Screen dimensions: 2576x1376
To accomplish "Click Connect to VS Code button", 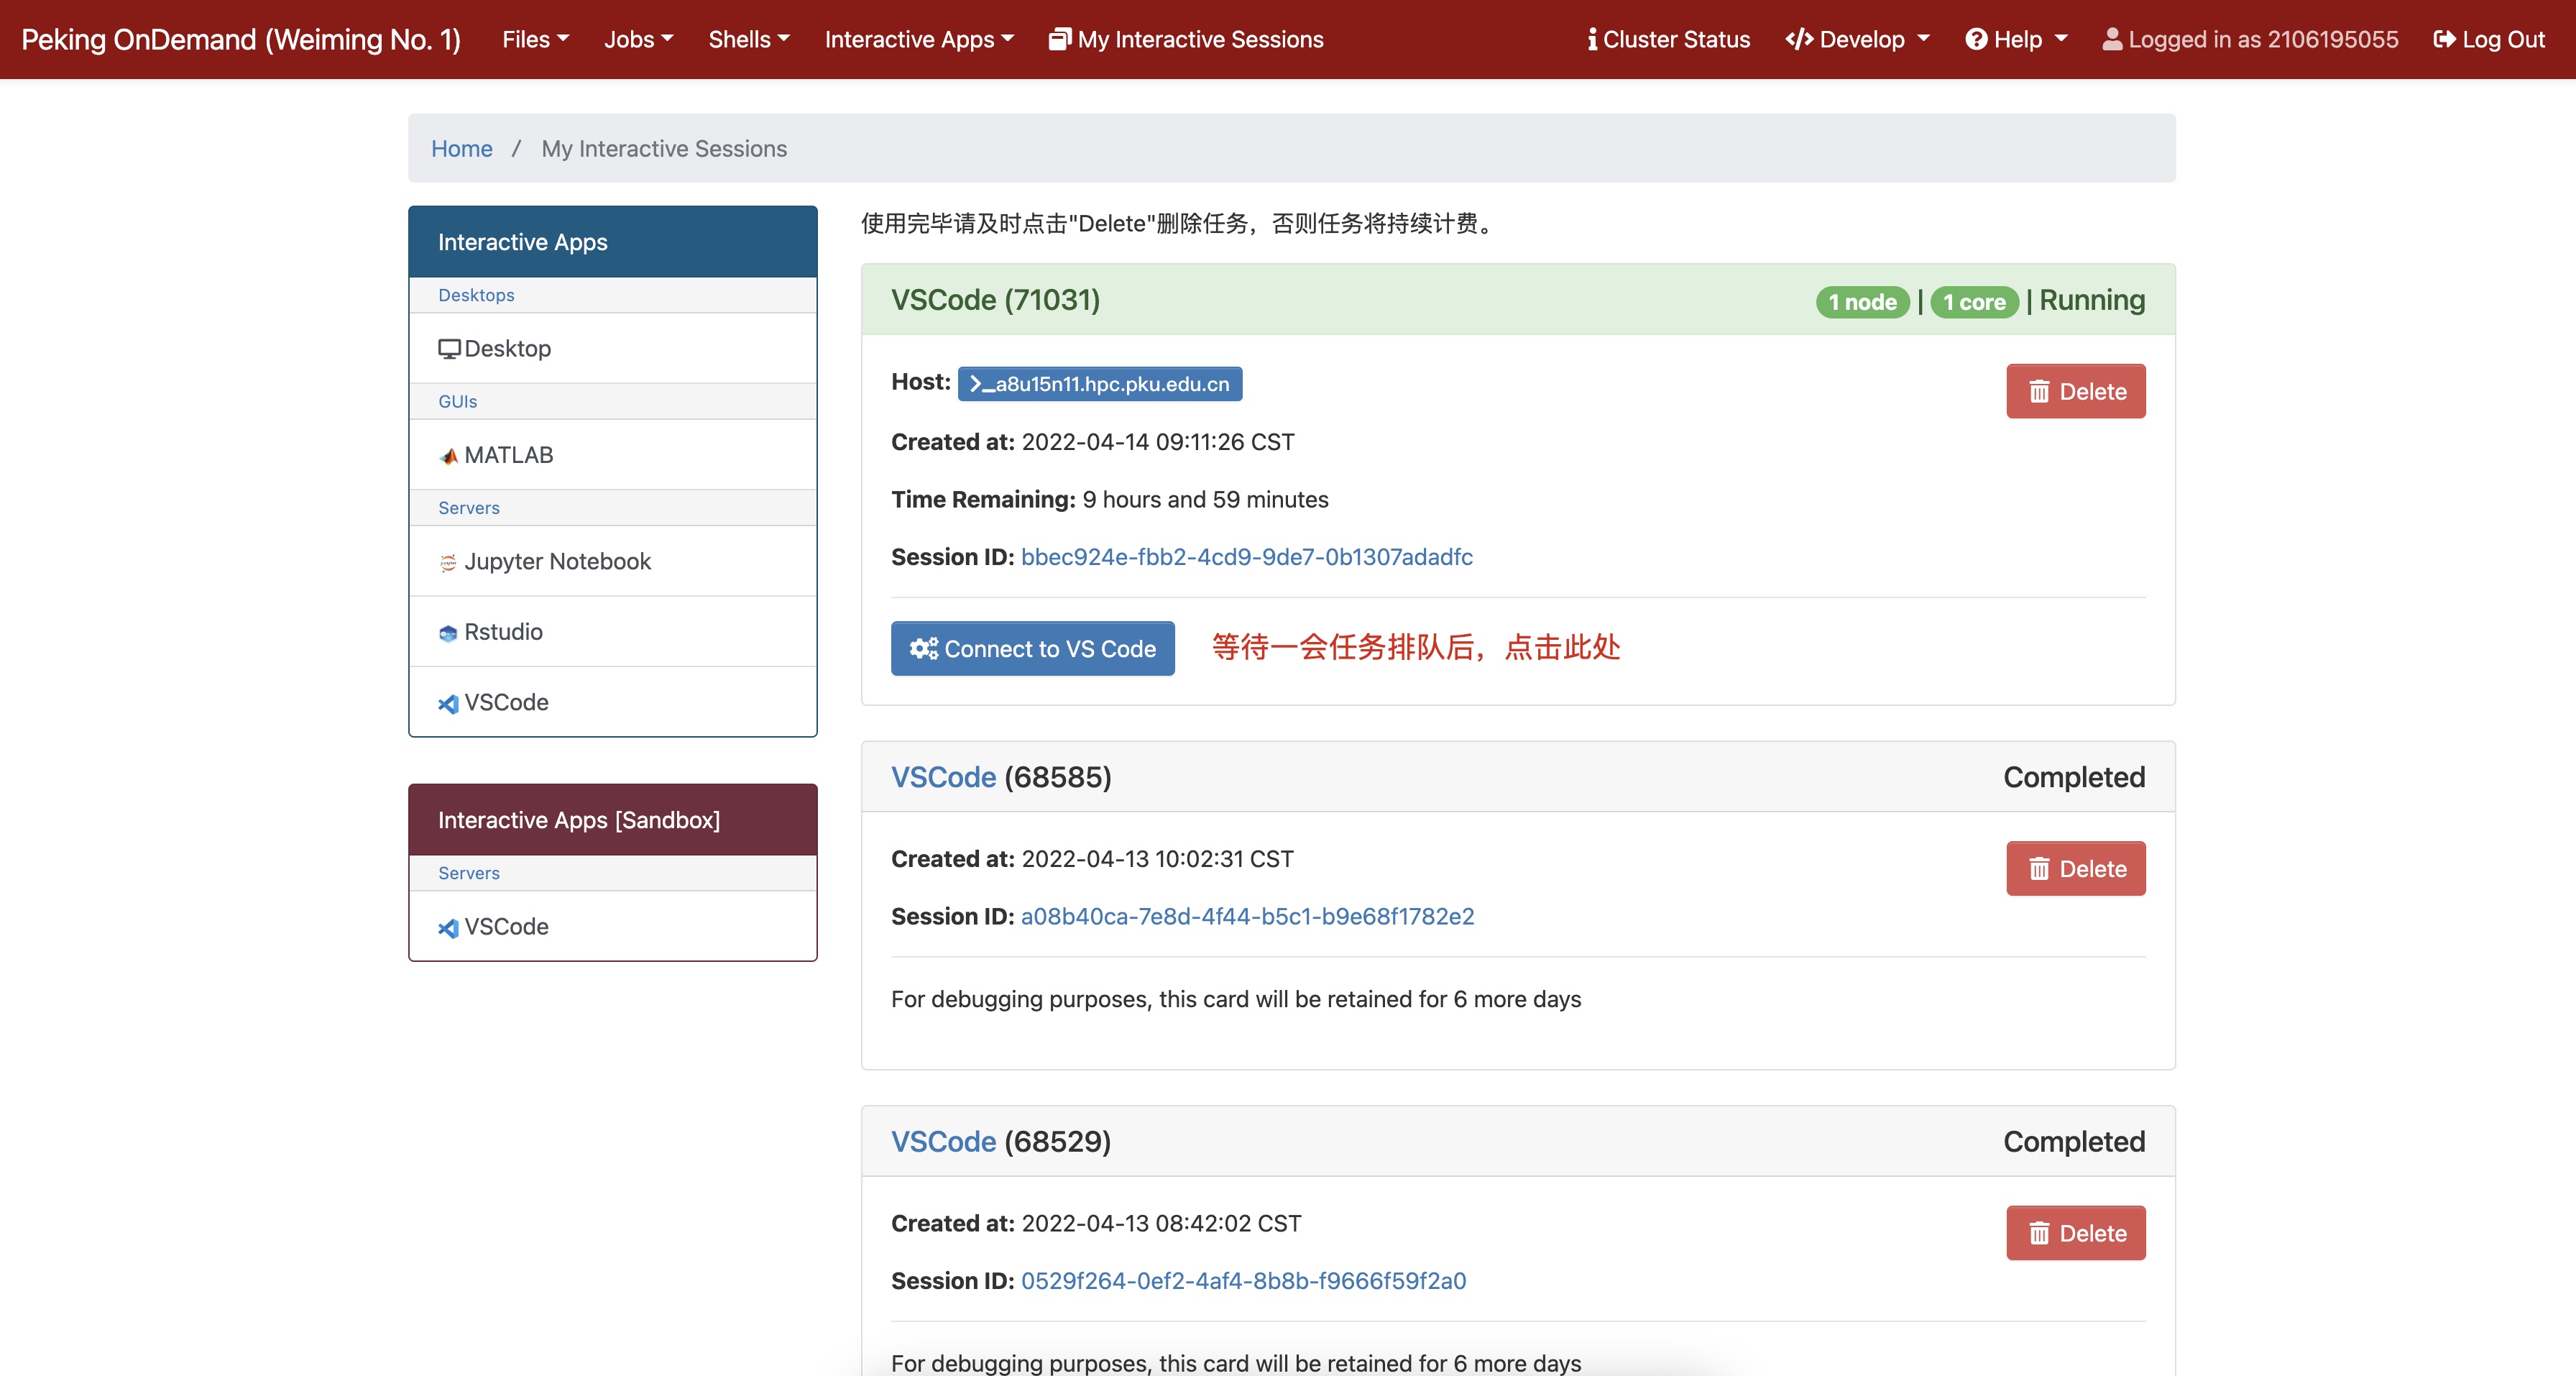I will point(1033,648).
